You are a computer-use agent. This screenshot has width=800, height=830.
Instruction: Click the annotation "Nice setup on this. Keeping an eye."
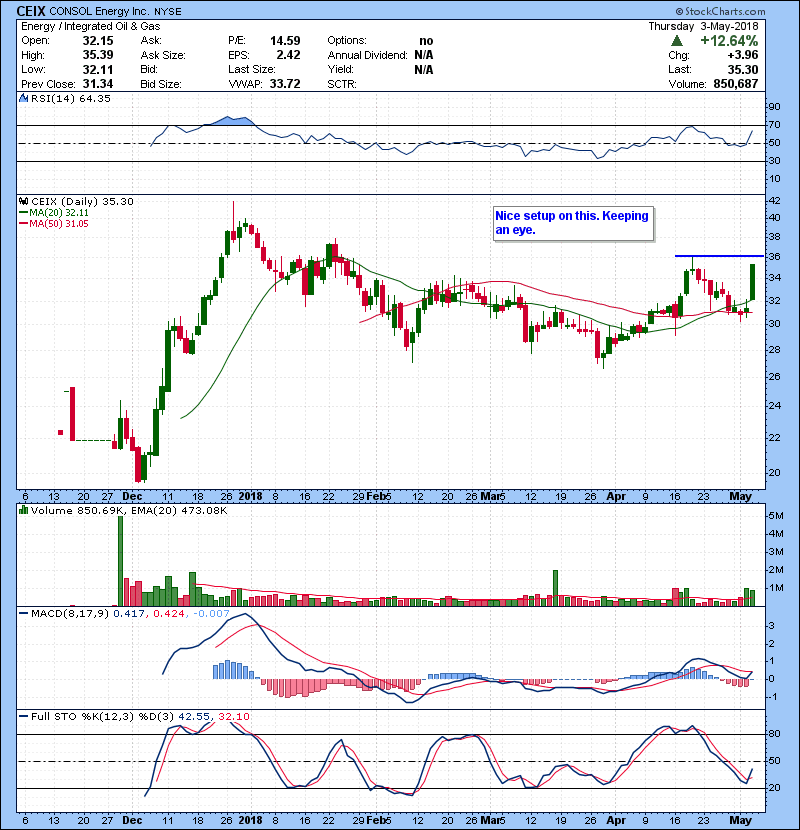pyautogui.click(x=573, y=223)
